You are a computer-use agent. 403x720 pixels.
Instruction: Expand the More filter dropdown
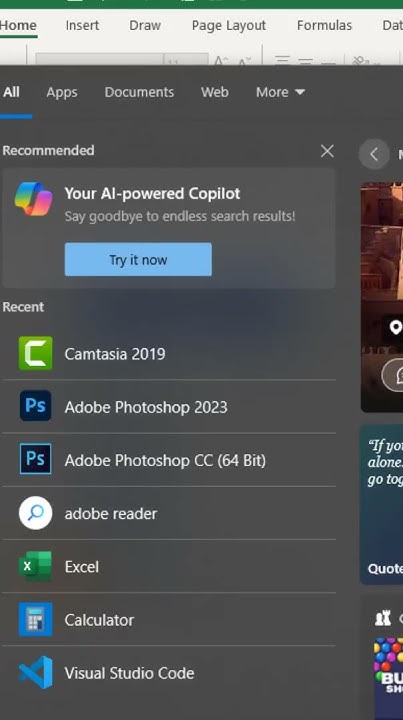click(x=280, y=92)
